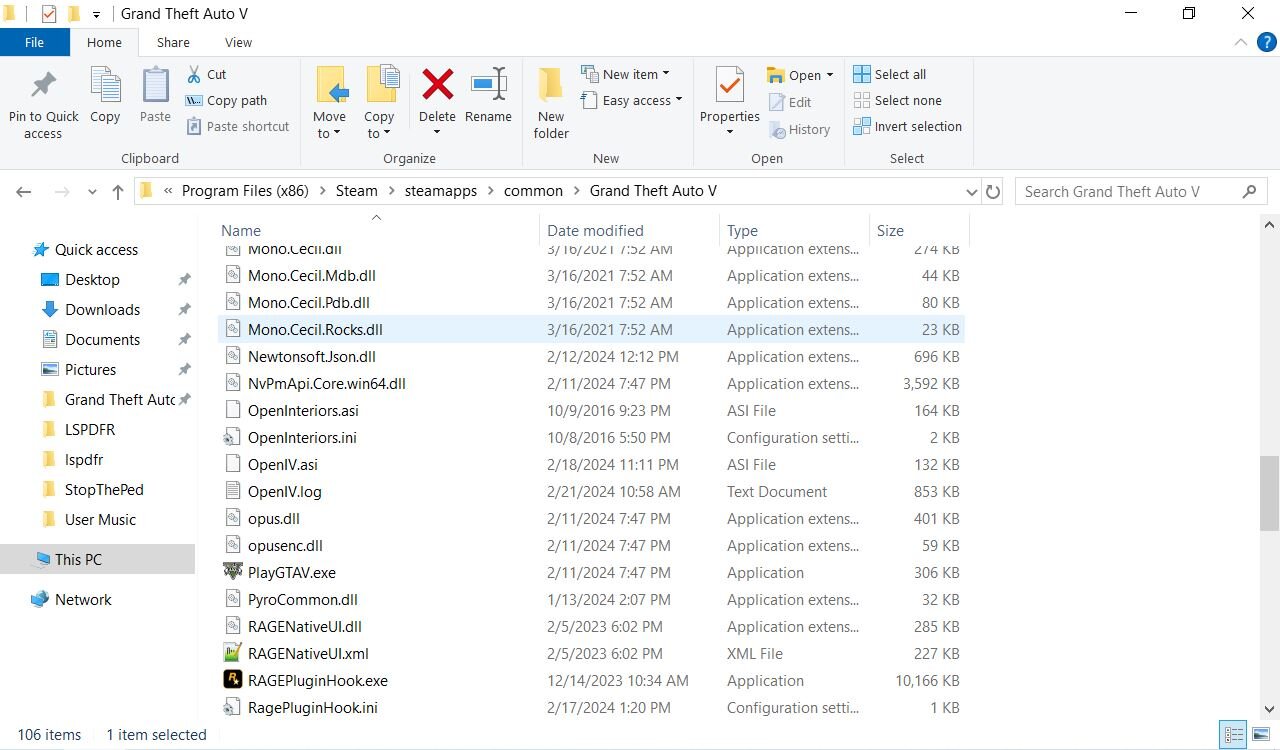The width and height of the screenshot is (1280, 750).
Task: Click Pin to Quick access icon
Action: pyautogui.click(x=43, y=85)
